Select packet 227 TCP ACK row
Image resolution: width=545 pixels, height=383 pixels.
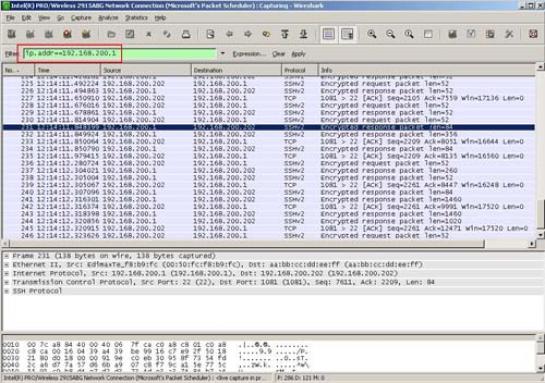coord(269,98)
